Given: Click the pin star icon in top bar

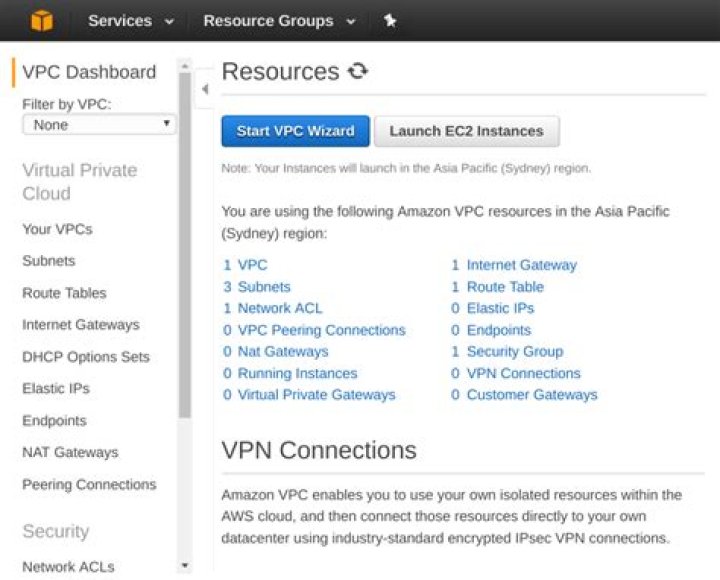Looking at the screenshot, I should click(x=390, y=20).
